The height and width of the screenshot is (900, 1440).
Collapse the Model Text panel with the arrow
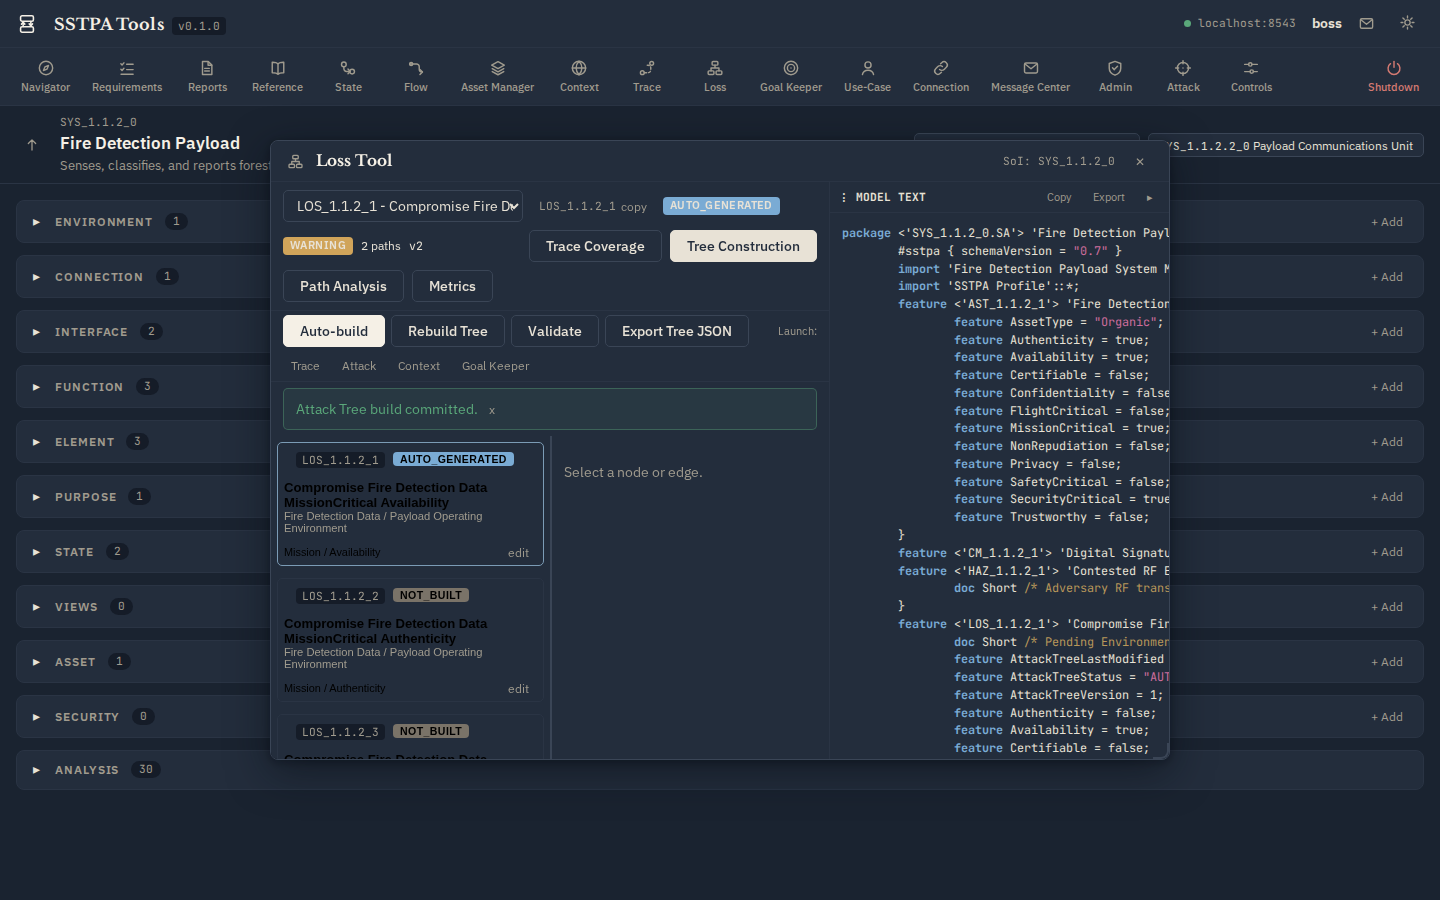point(1149,198)
